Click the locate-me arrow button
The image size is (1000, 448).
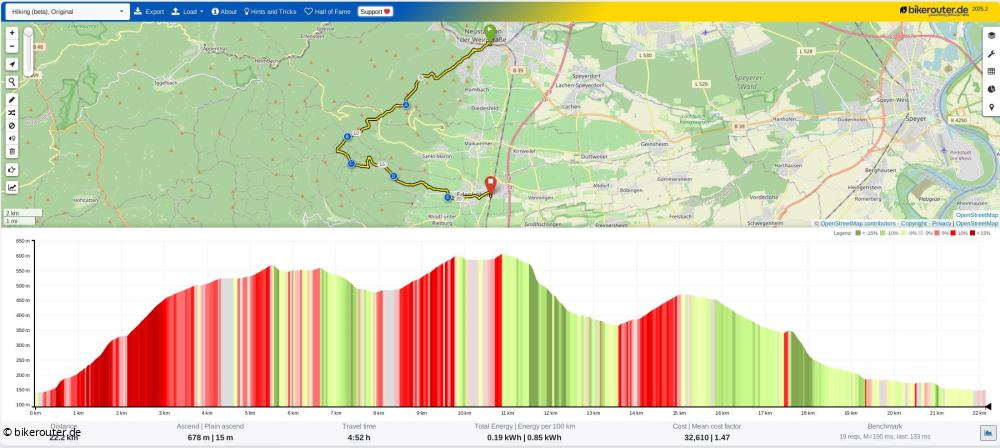(x=12, y=64)
